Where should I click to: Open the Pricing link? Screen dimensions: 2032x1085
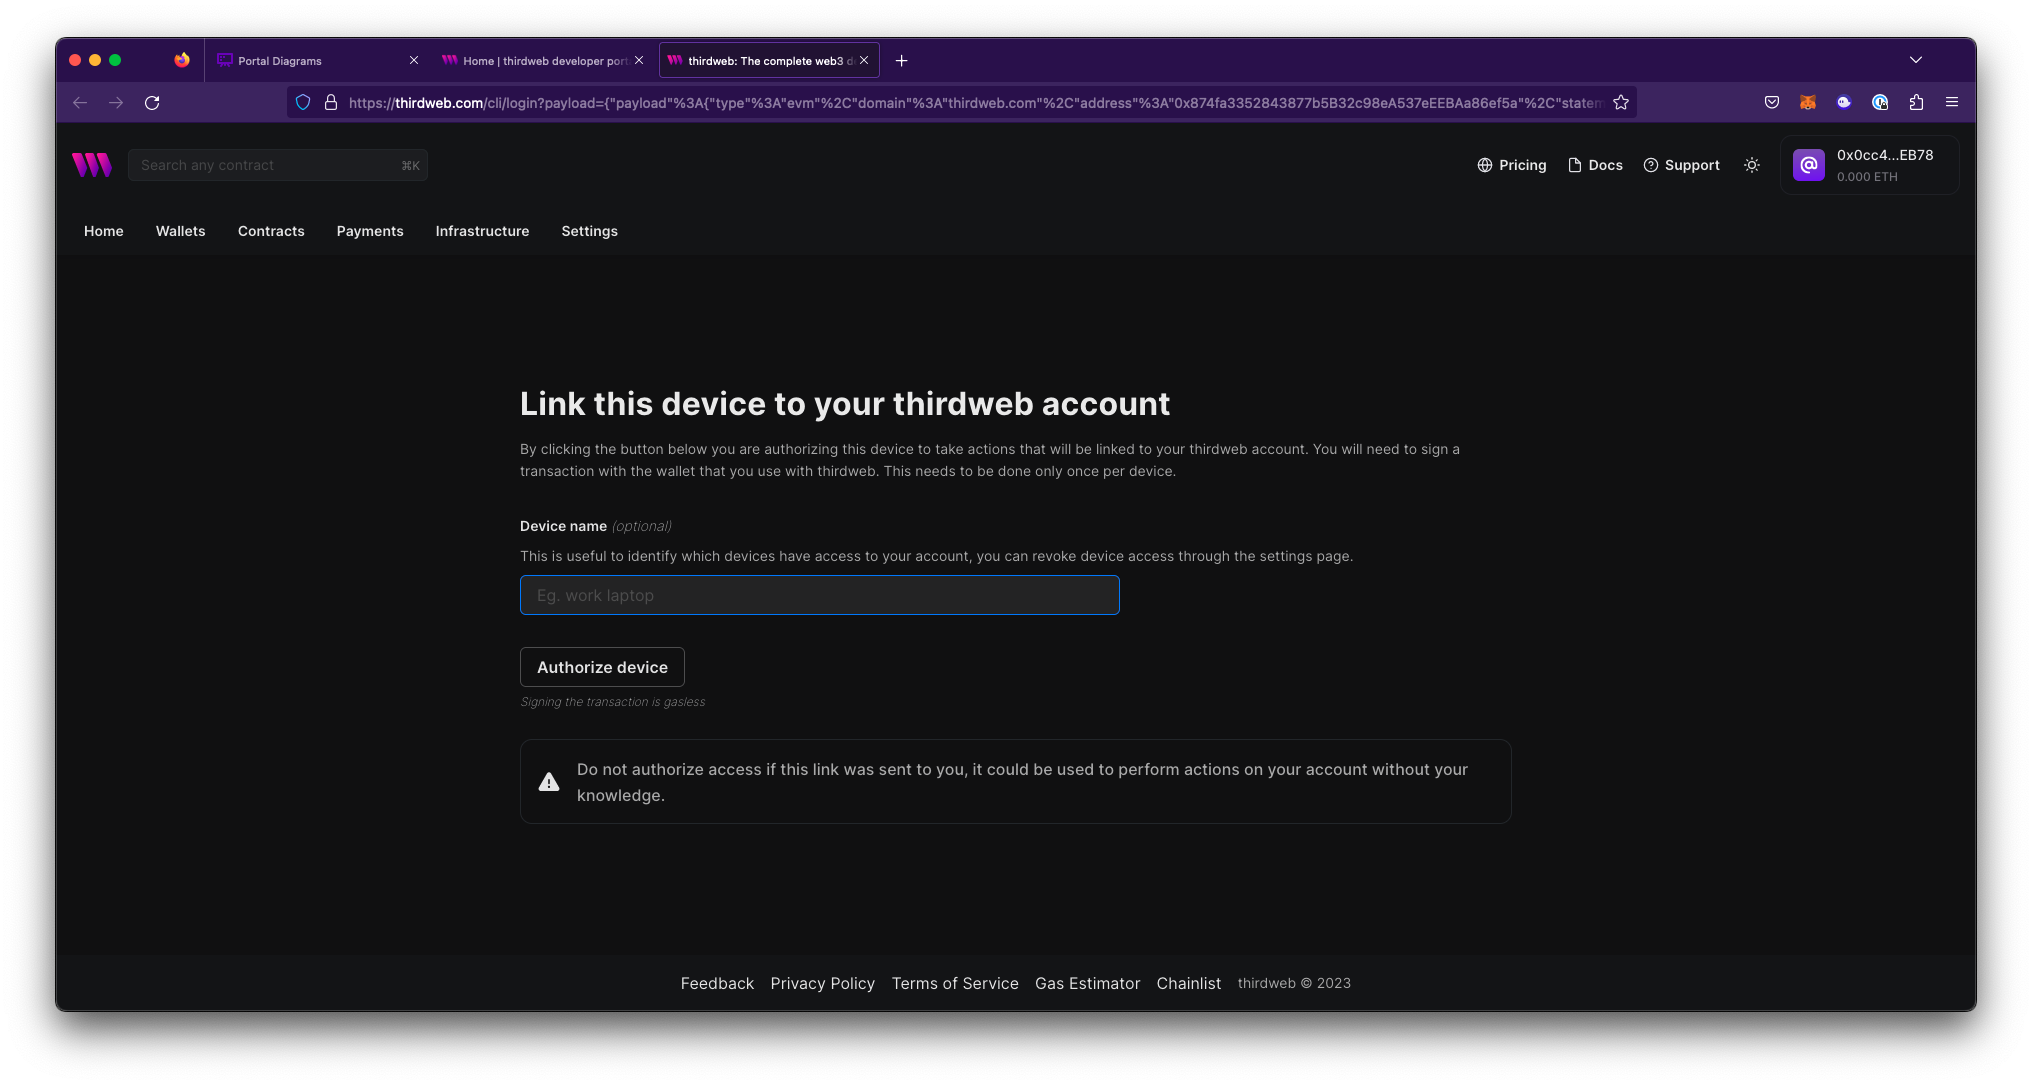coord(1511,165)
